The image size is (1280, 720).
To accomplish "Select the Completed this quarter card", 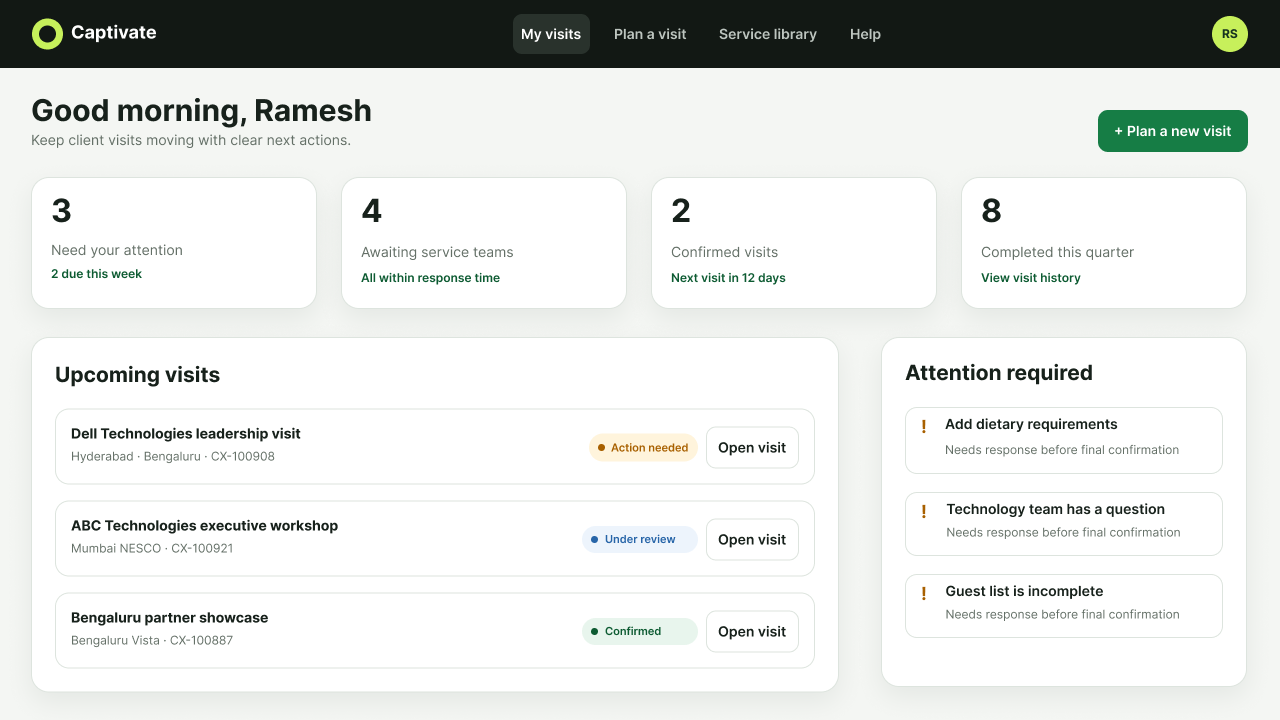I will point(1104,243).
